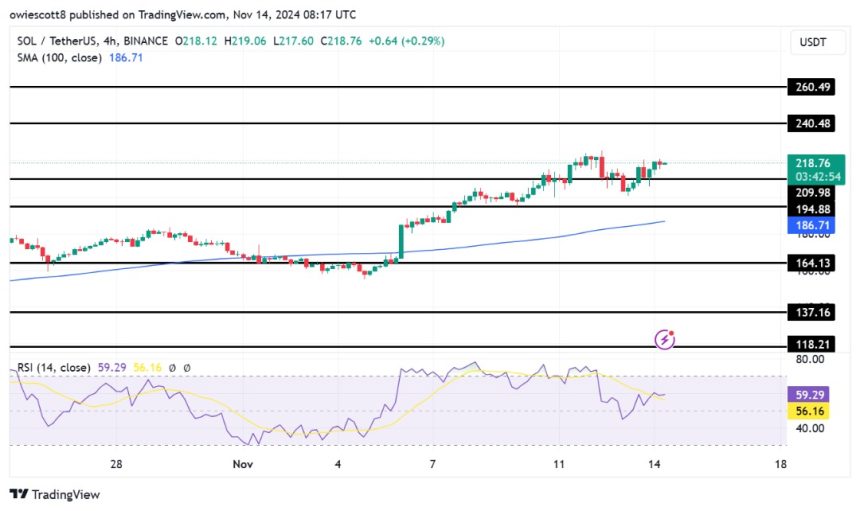Click the TradingView logo at the bottom left
860x511 pixels.
pyautogui.click(x=55, y=494)
